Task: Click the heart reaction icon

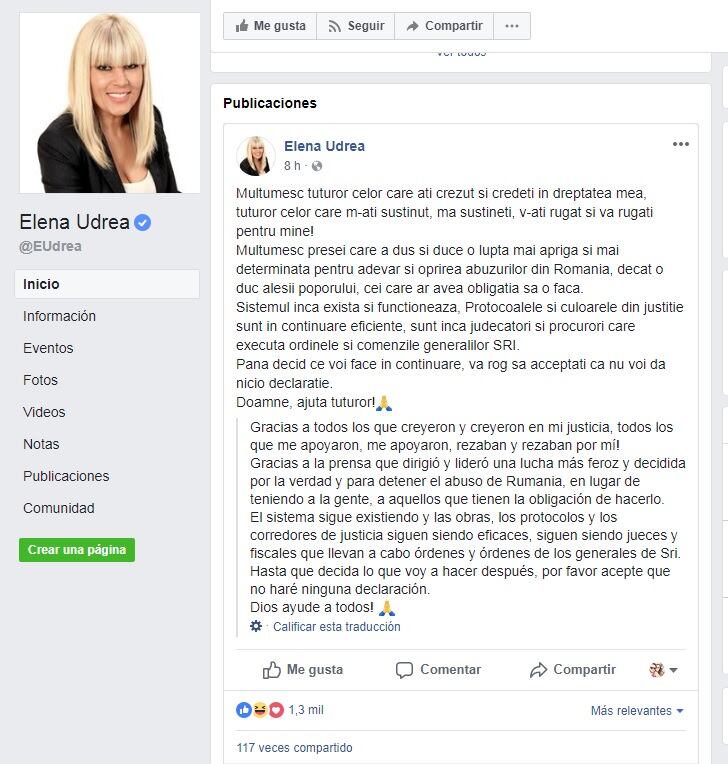Action: coord(276,710)
